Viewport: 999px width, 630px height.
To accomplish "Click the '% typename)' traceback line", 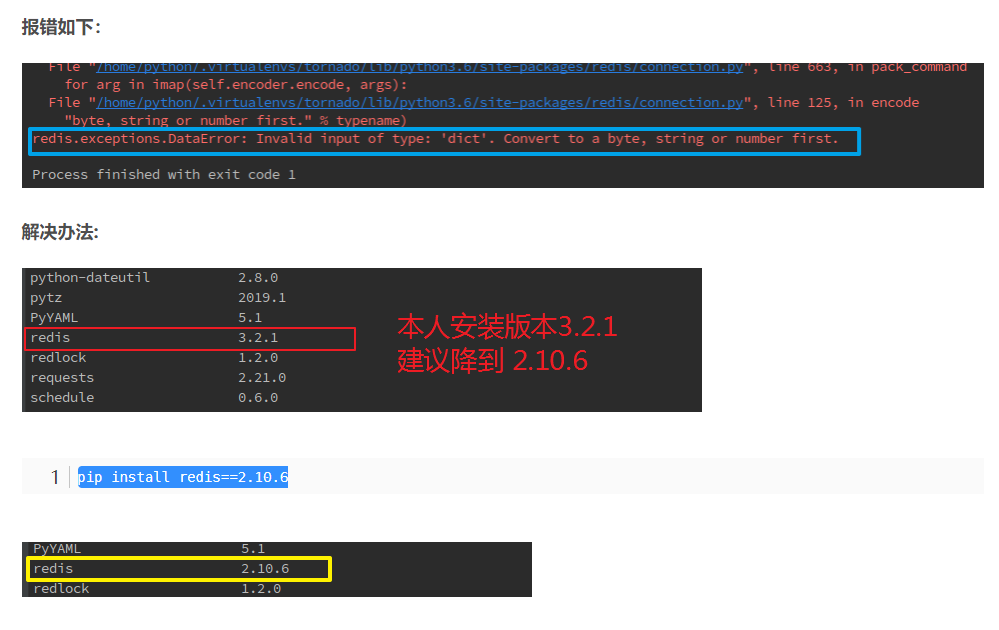I will (x=235, y=120).
